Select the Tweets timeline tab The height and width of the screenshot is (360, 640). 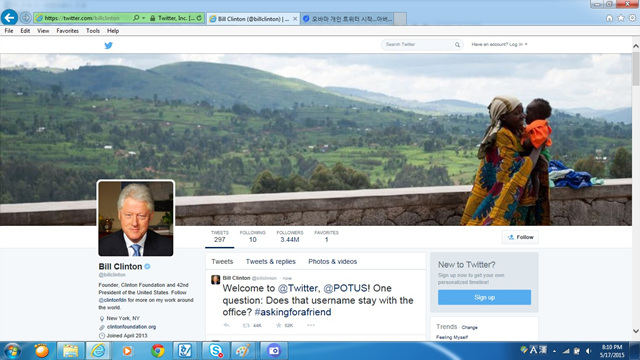click(x=222, y=262)
